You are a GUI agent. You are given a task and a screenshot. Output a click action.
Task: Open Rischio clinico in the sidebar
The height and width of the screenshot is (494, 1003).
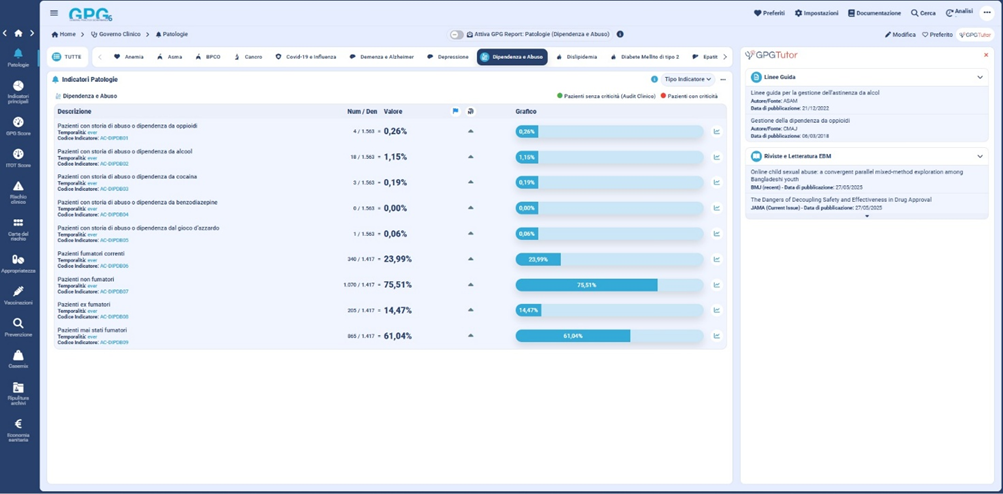pyautogui.click(x=18, y=190)
